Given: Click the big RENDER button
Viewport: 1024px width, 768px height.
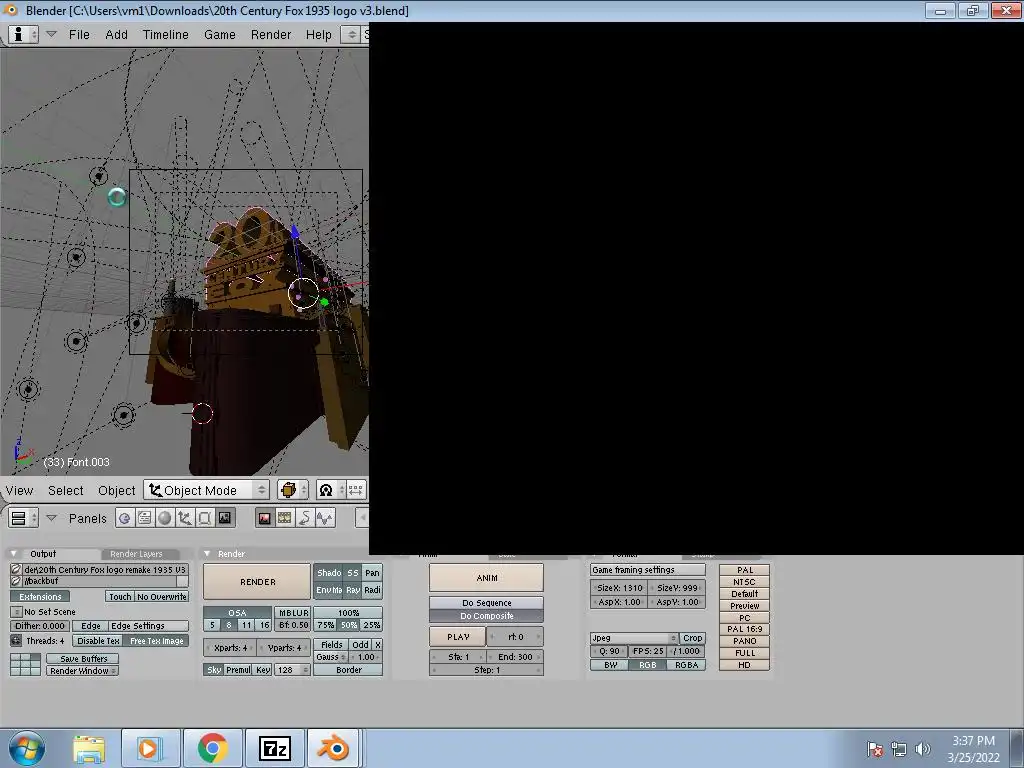Looking at the screenshot, I should [x=257, y=581].
